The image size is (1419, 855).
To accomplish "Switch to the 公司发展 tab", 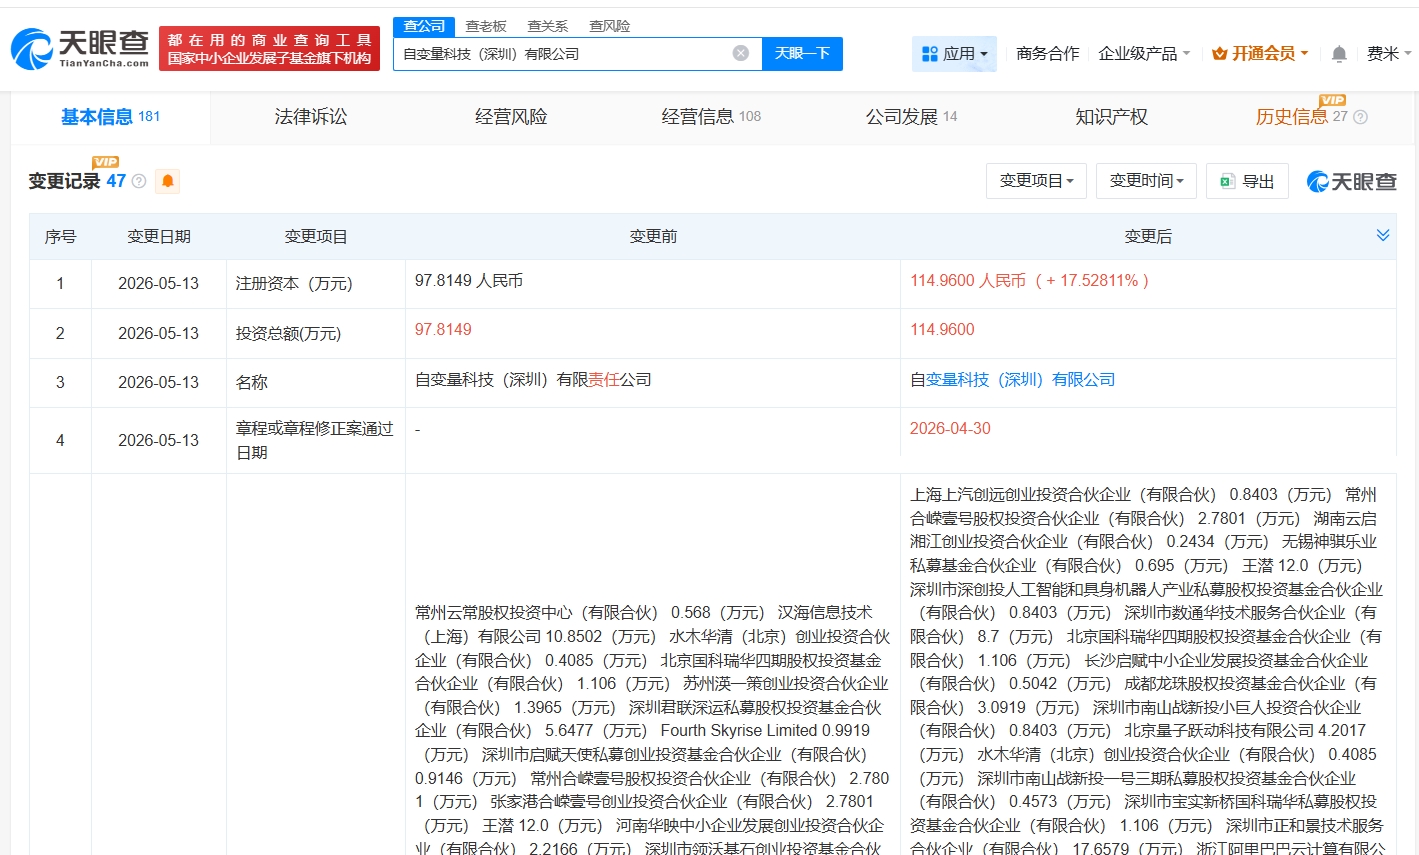I will (x=911, y=117).
